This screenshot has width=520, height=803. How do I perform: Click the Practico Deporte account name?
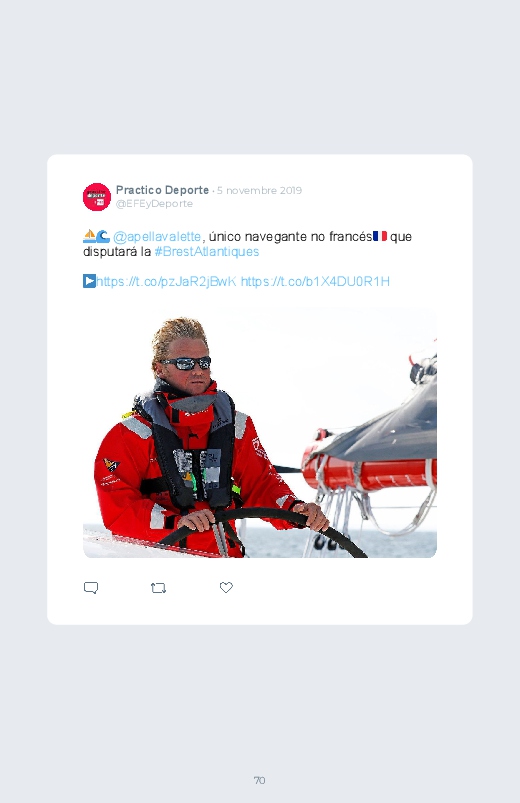click(x=162, y=190)
